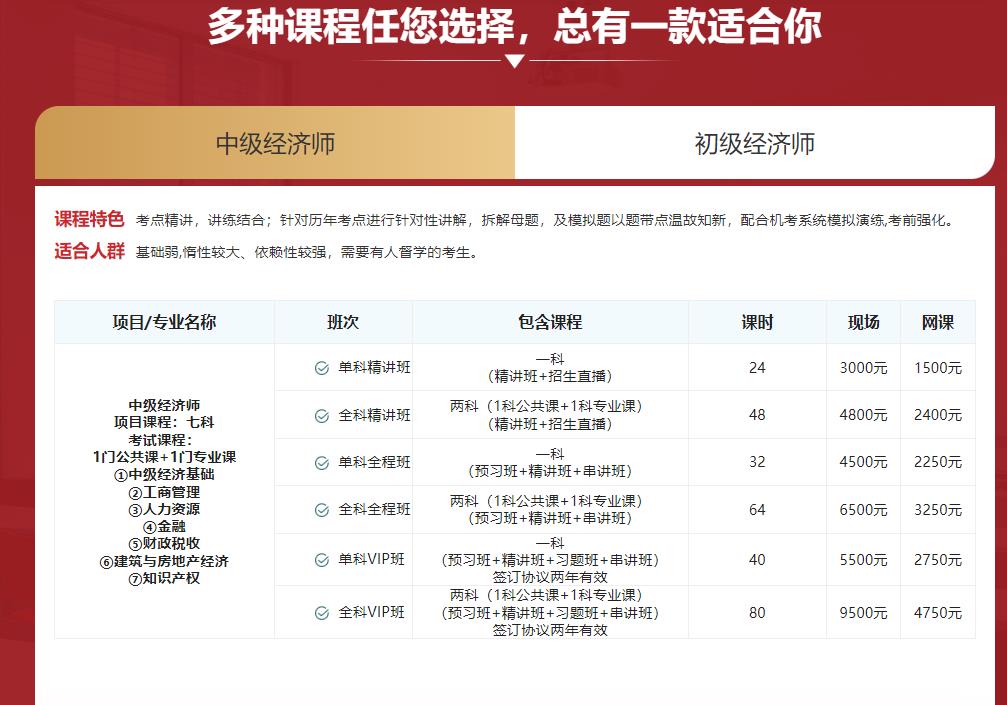Click the check icon beside 全科VIP班
The image size is (1007, 705).
(322, 613)
